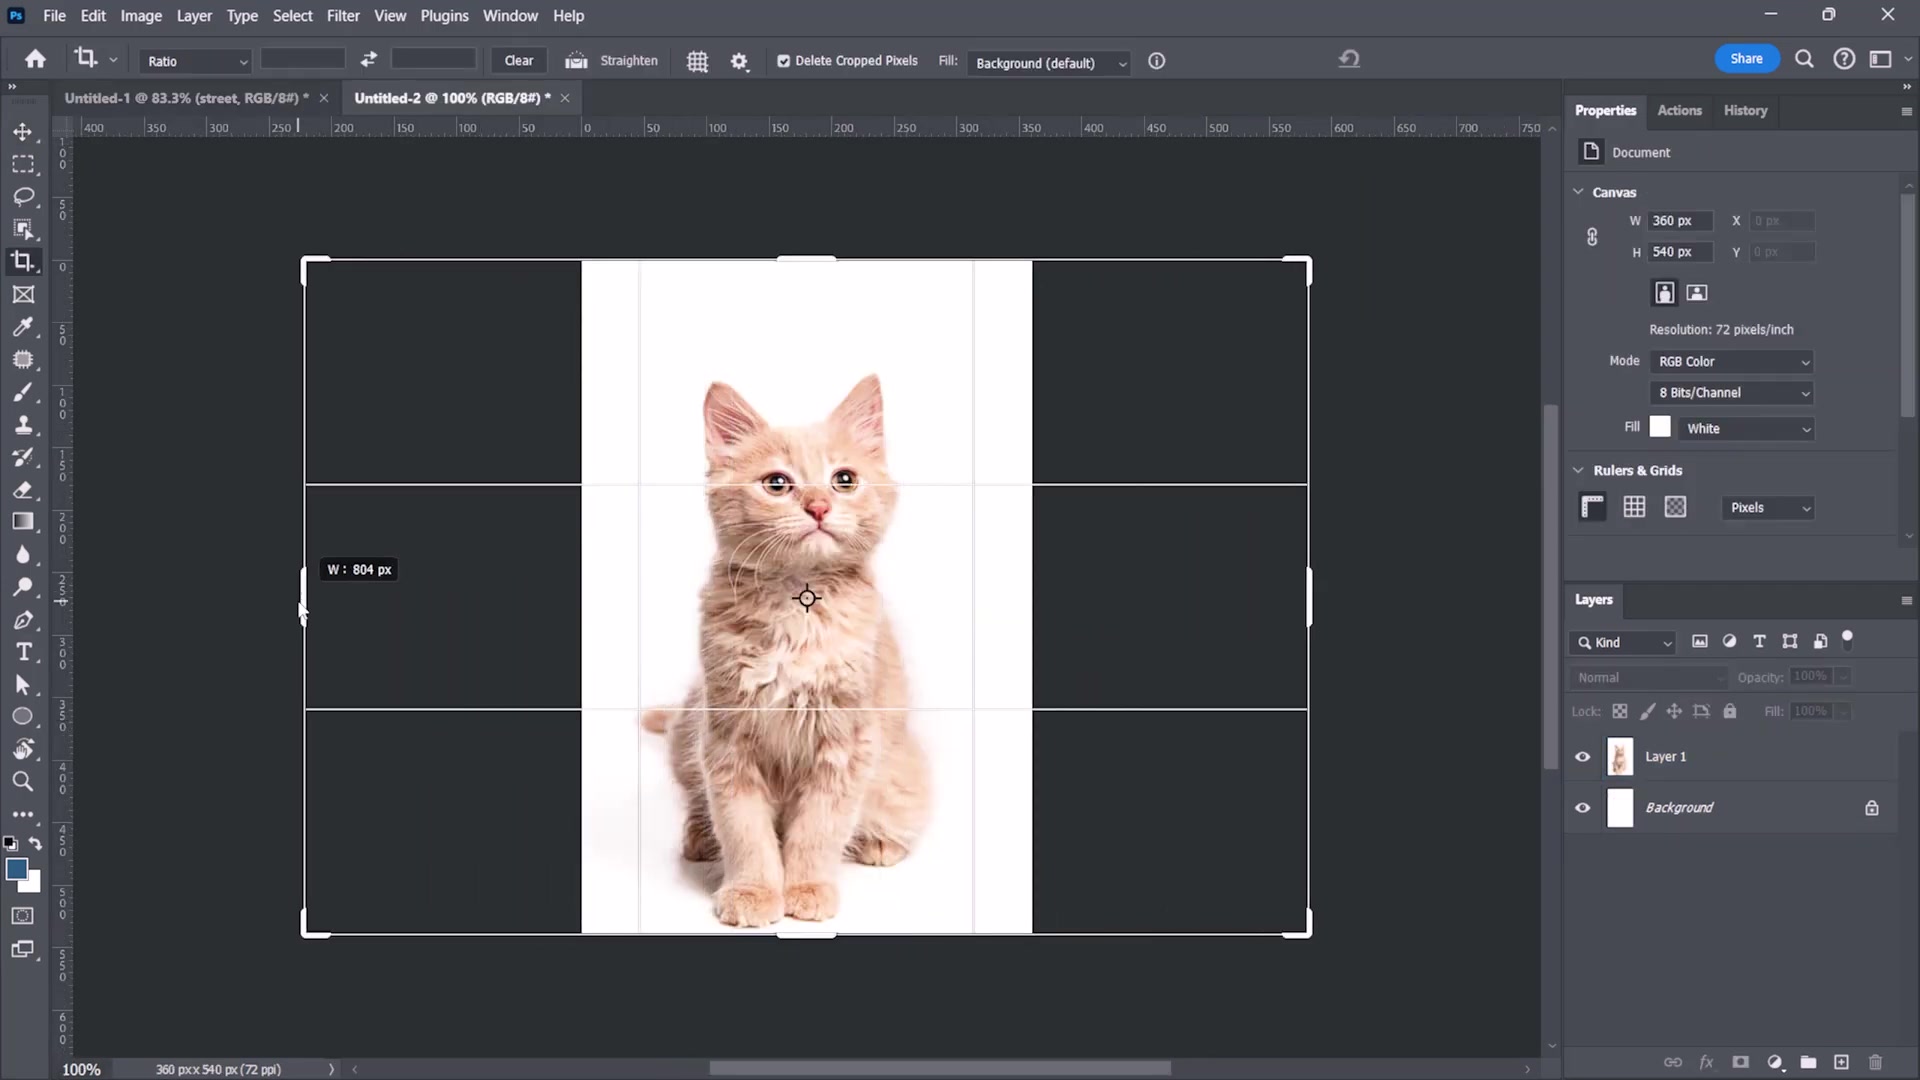1920x1080 pixels.
Task: Toggle layer filtering on/off switch
Action: [x=1847, y=639]
